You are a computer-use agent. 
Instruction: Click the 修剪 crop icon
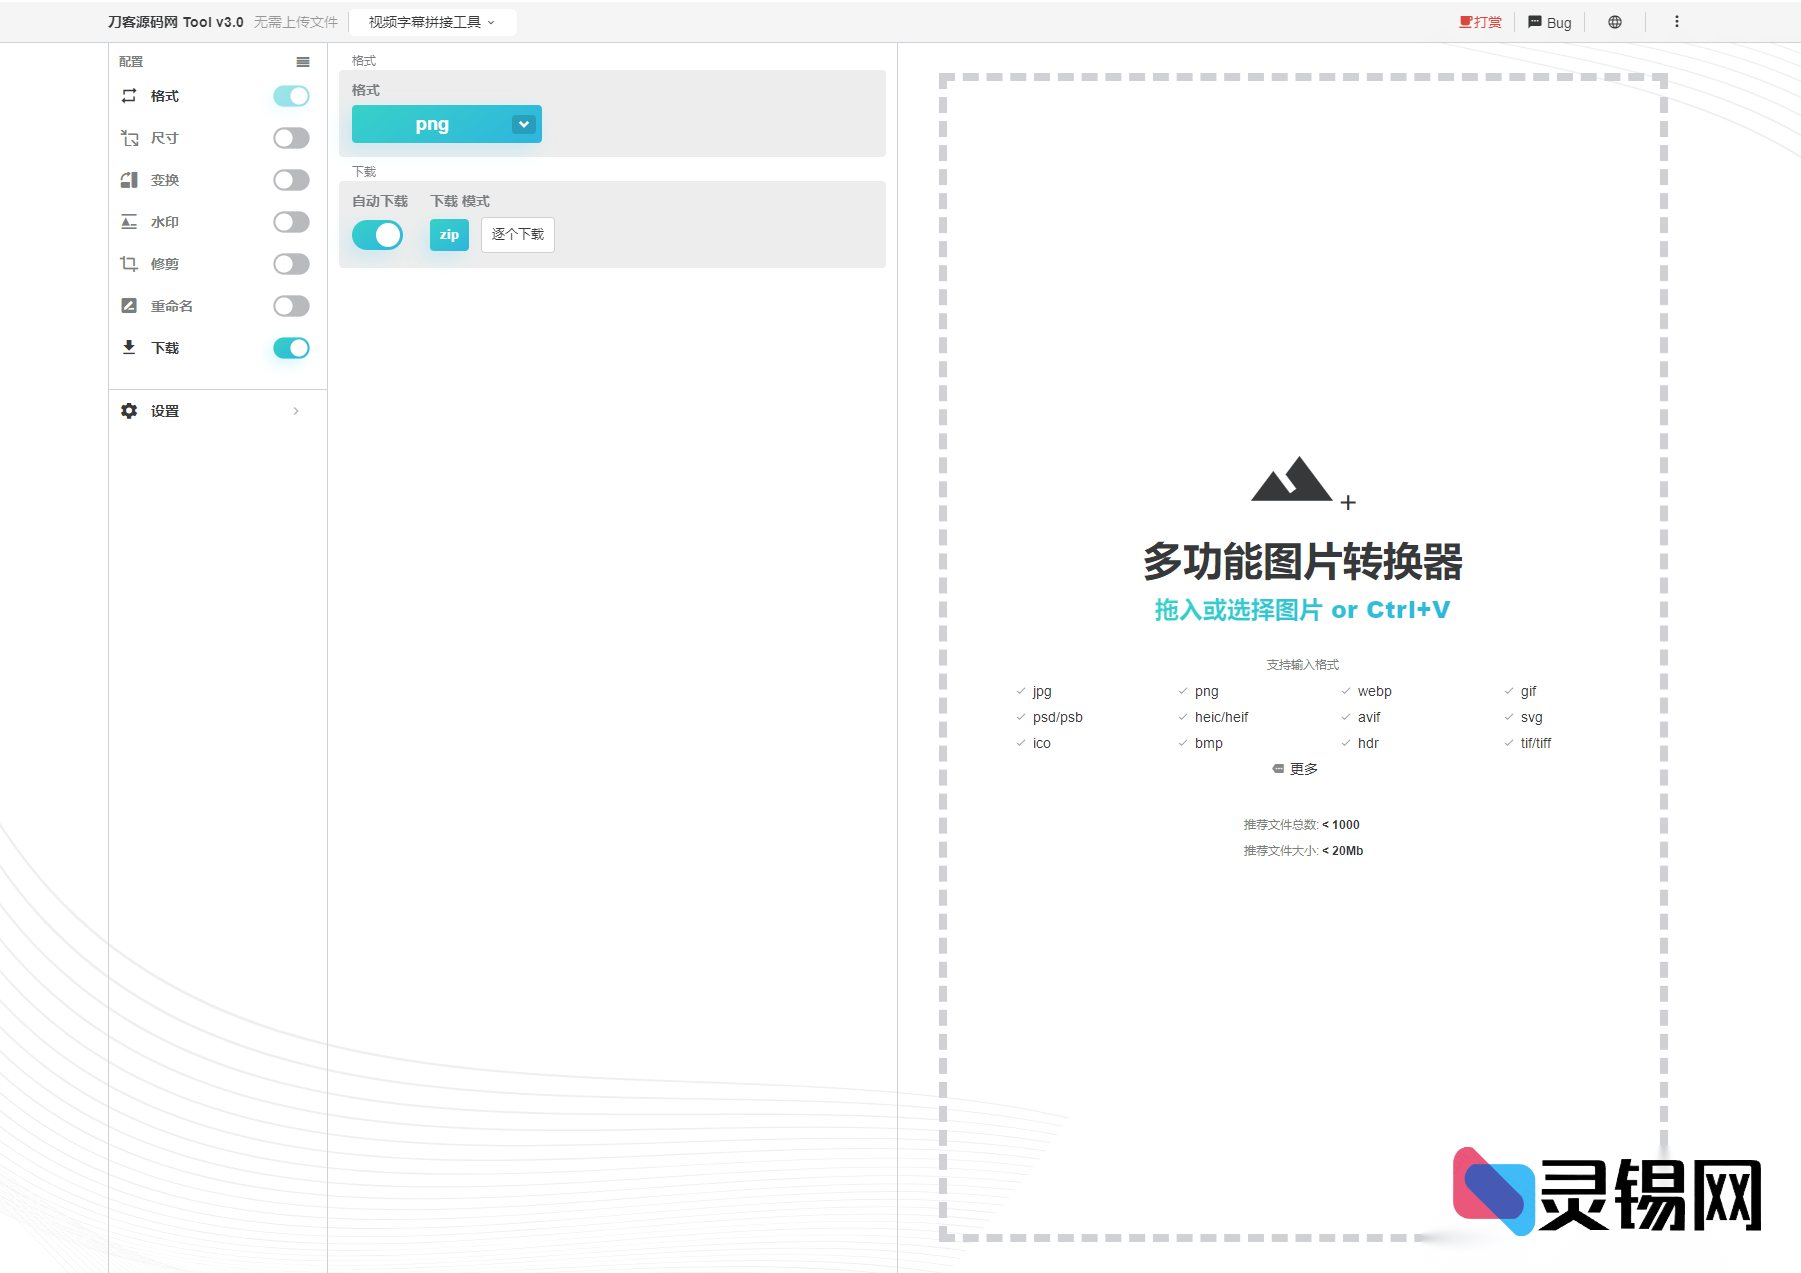point(129,264)
